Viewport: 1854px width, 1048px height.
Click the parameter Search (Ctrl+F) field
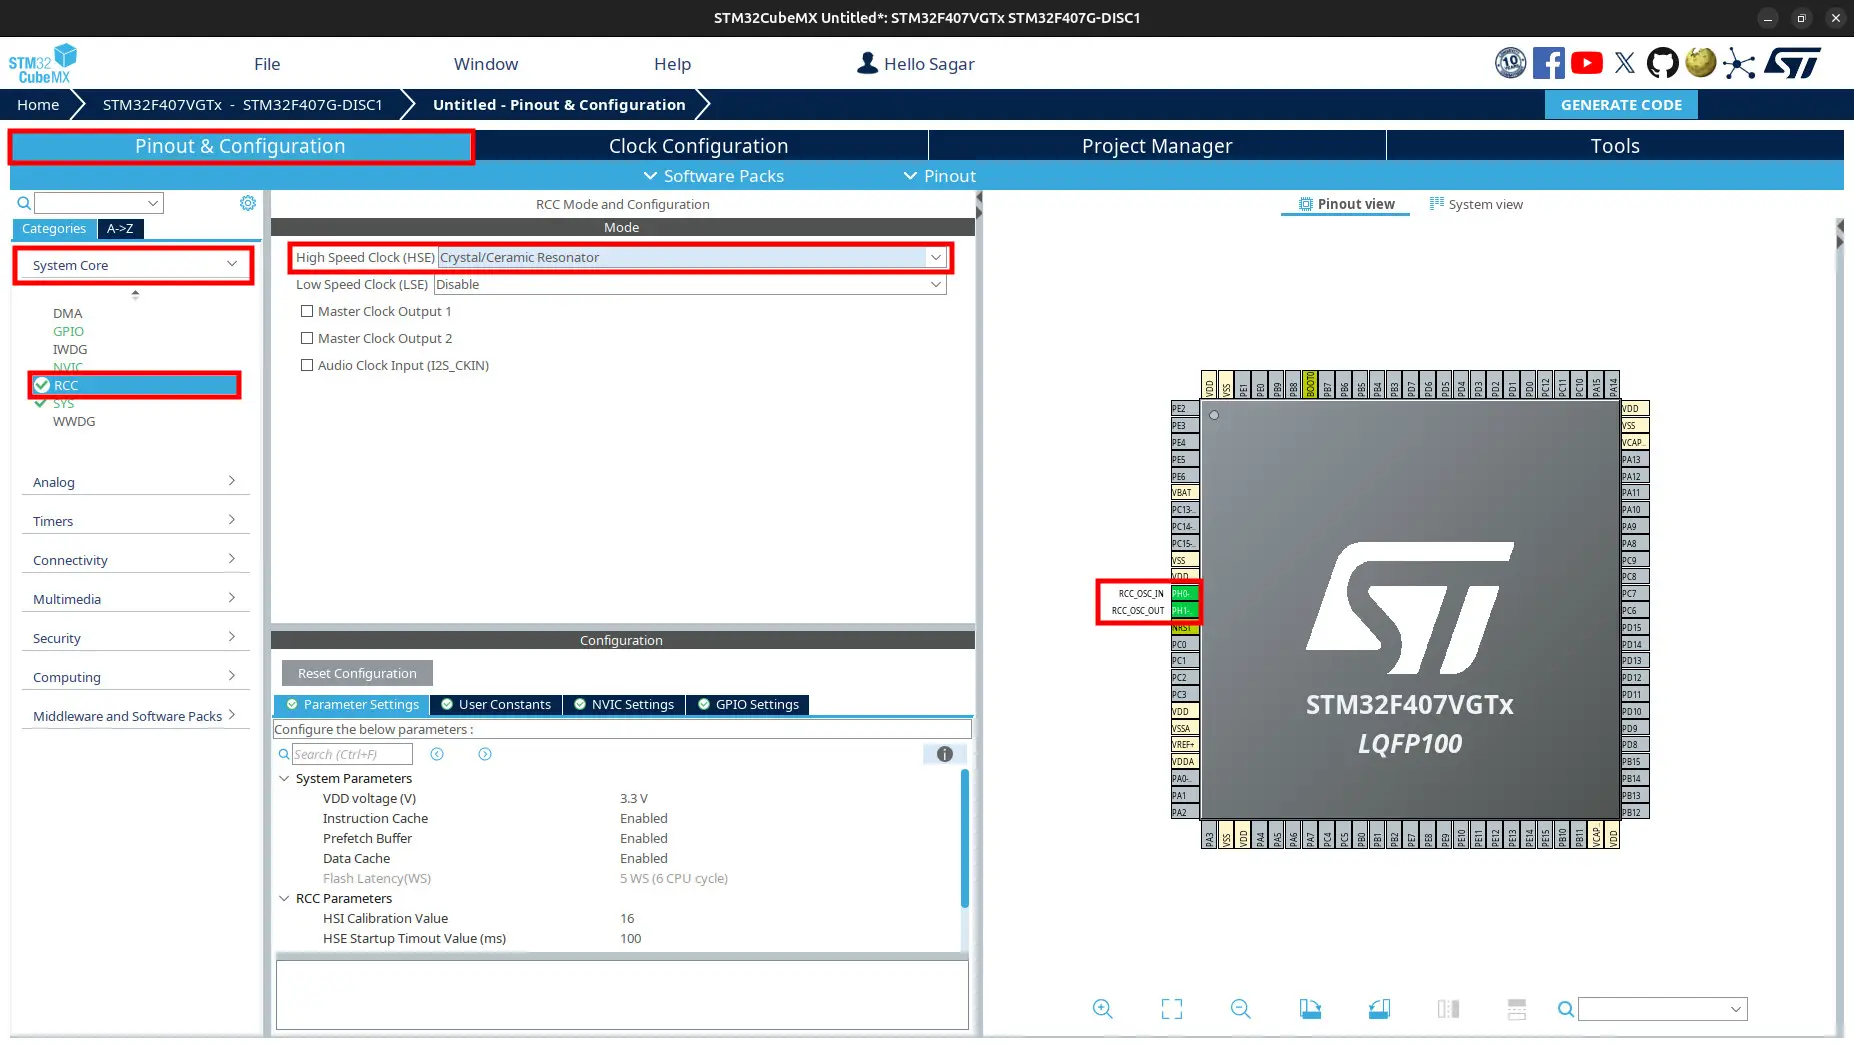pos(352,754)
